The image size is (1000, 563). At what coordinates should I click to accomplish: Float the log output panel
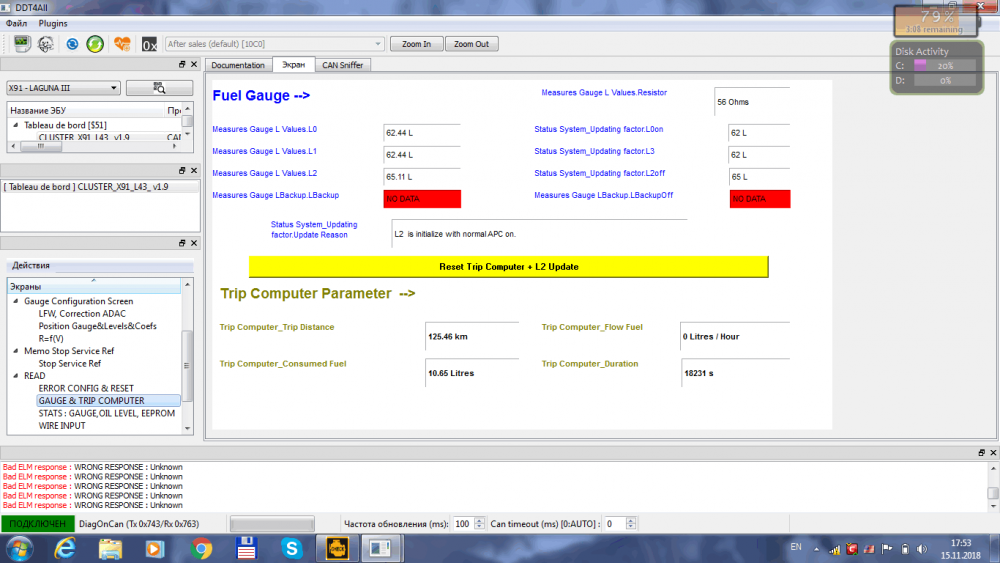click(981, 452)
